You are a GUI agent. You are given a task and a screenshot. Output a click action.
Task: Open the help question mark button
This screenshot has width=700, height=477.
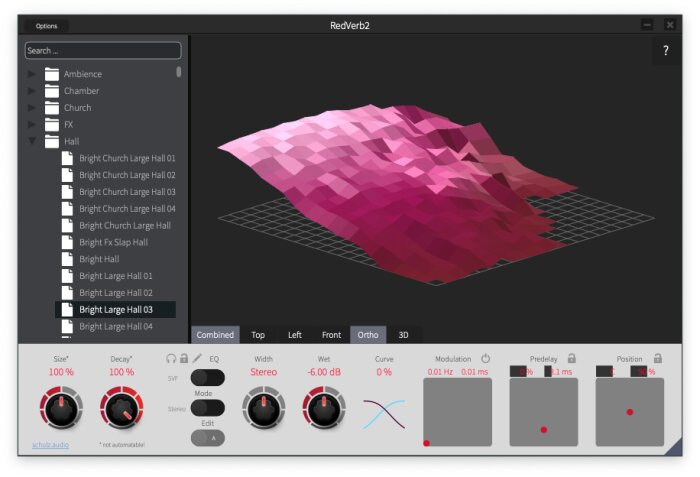(666, 50)
